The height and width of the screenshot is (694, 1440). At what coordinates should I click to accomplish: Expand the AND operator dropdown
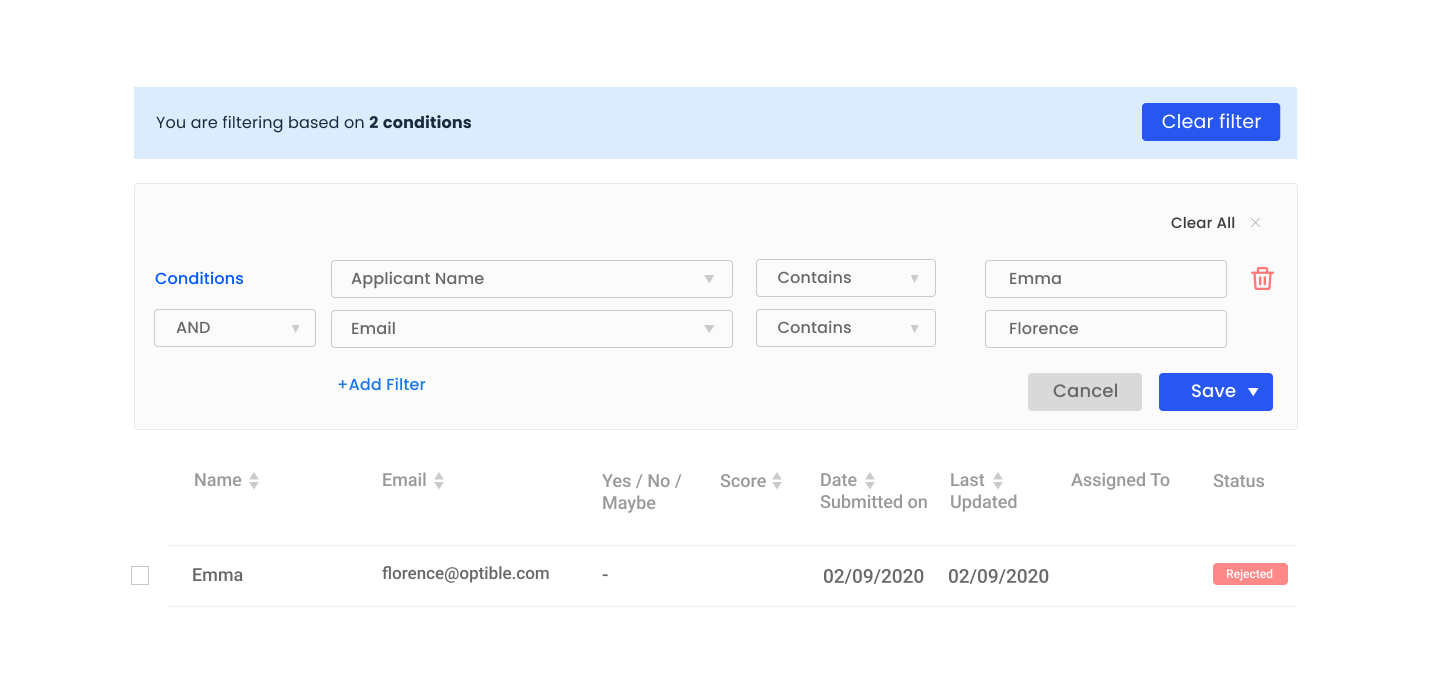pos(234,328)
